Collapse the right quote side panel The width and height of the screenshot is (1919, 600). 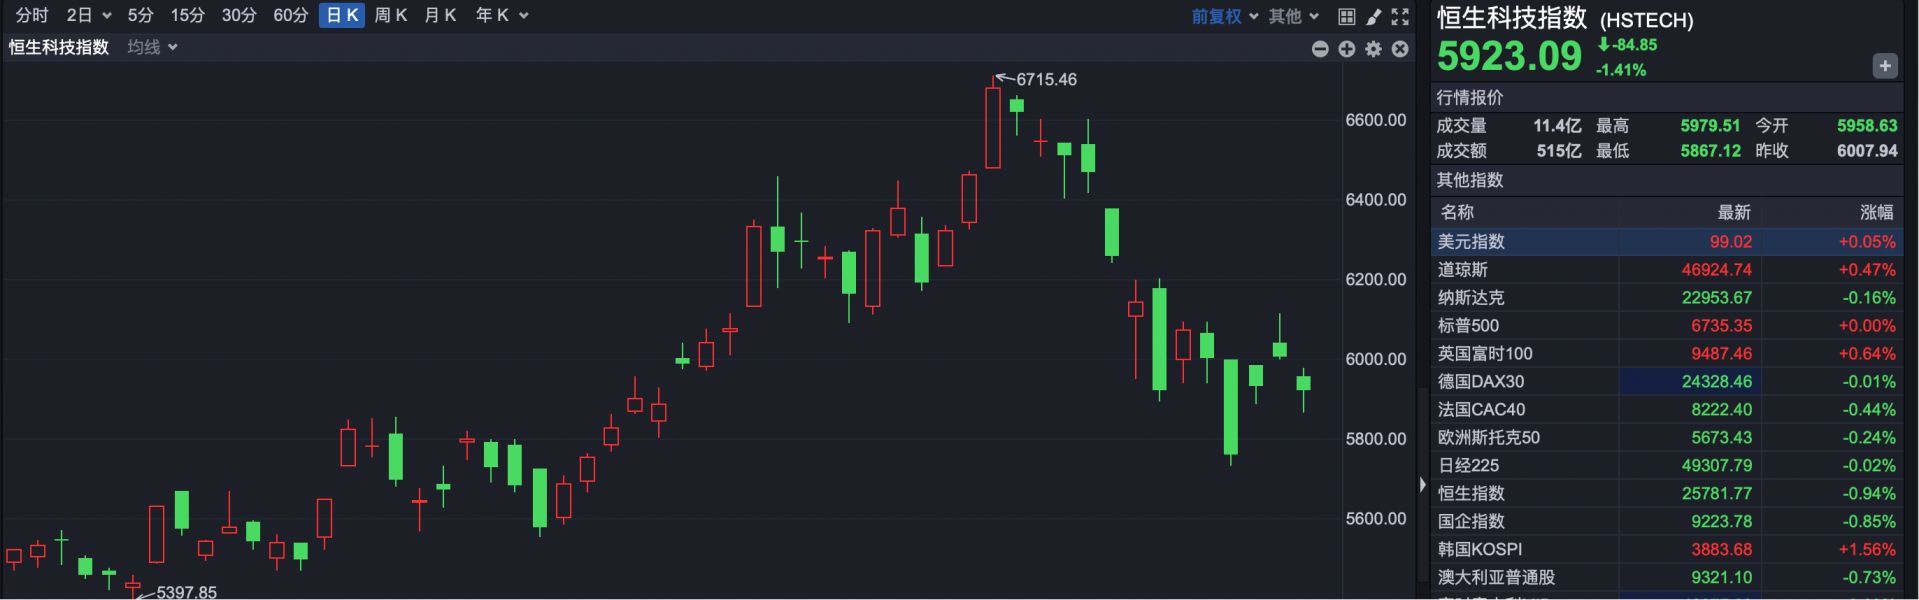(x=1422, y=485)
